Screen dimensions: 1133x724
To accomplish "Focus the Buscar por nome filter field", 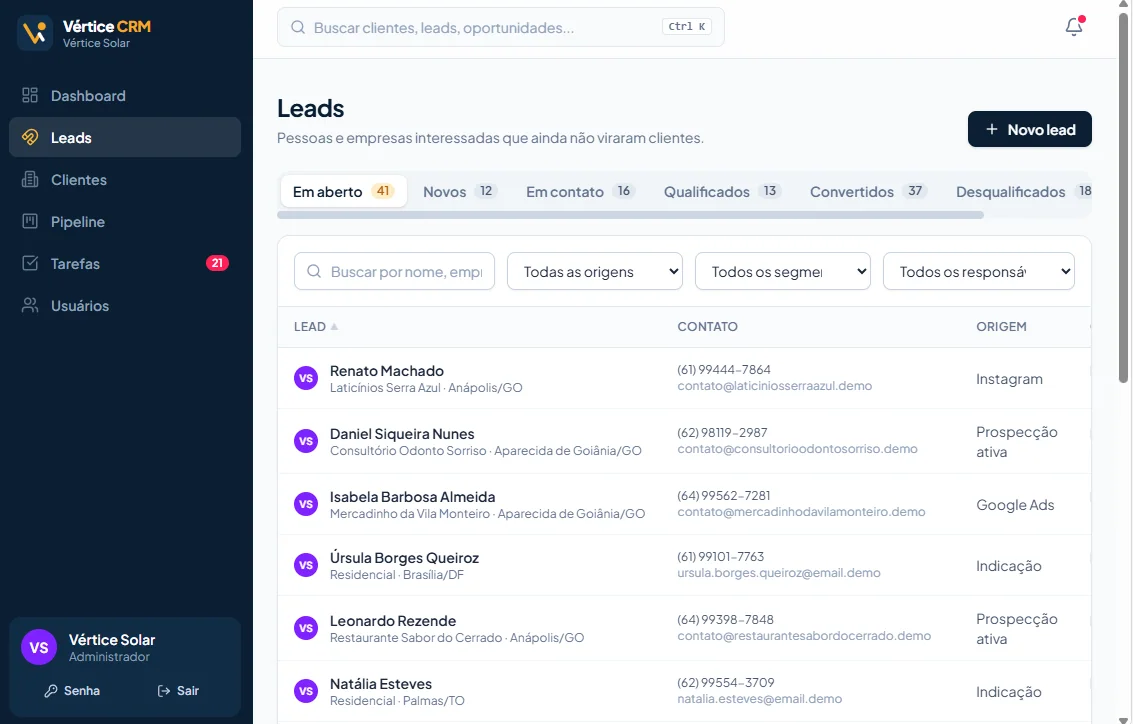I will click(395, 271).
